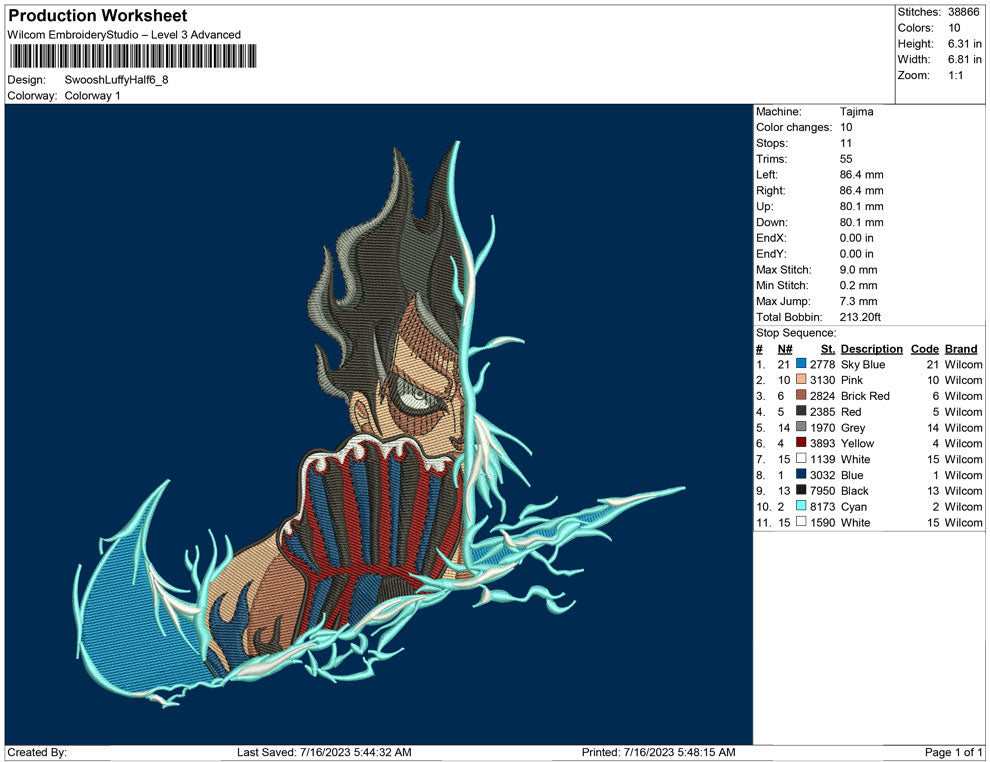Click the Brand column header

point(961,349)
